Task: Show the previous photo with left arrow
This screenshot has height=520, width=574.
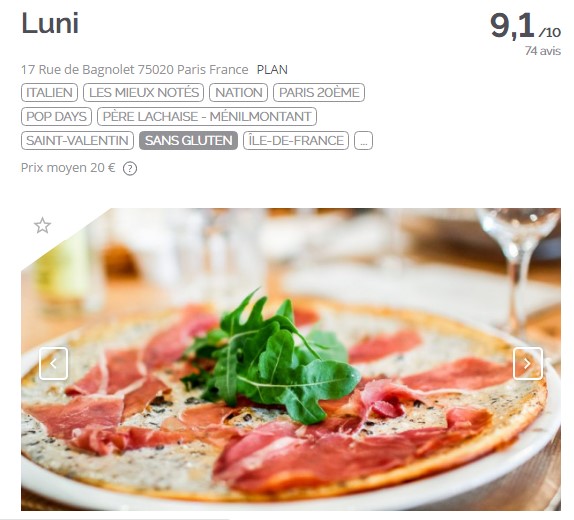Action: [x=53, y=363]
